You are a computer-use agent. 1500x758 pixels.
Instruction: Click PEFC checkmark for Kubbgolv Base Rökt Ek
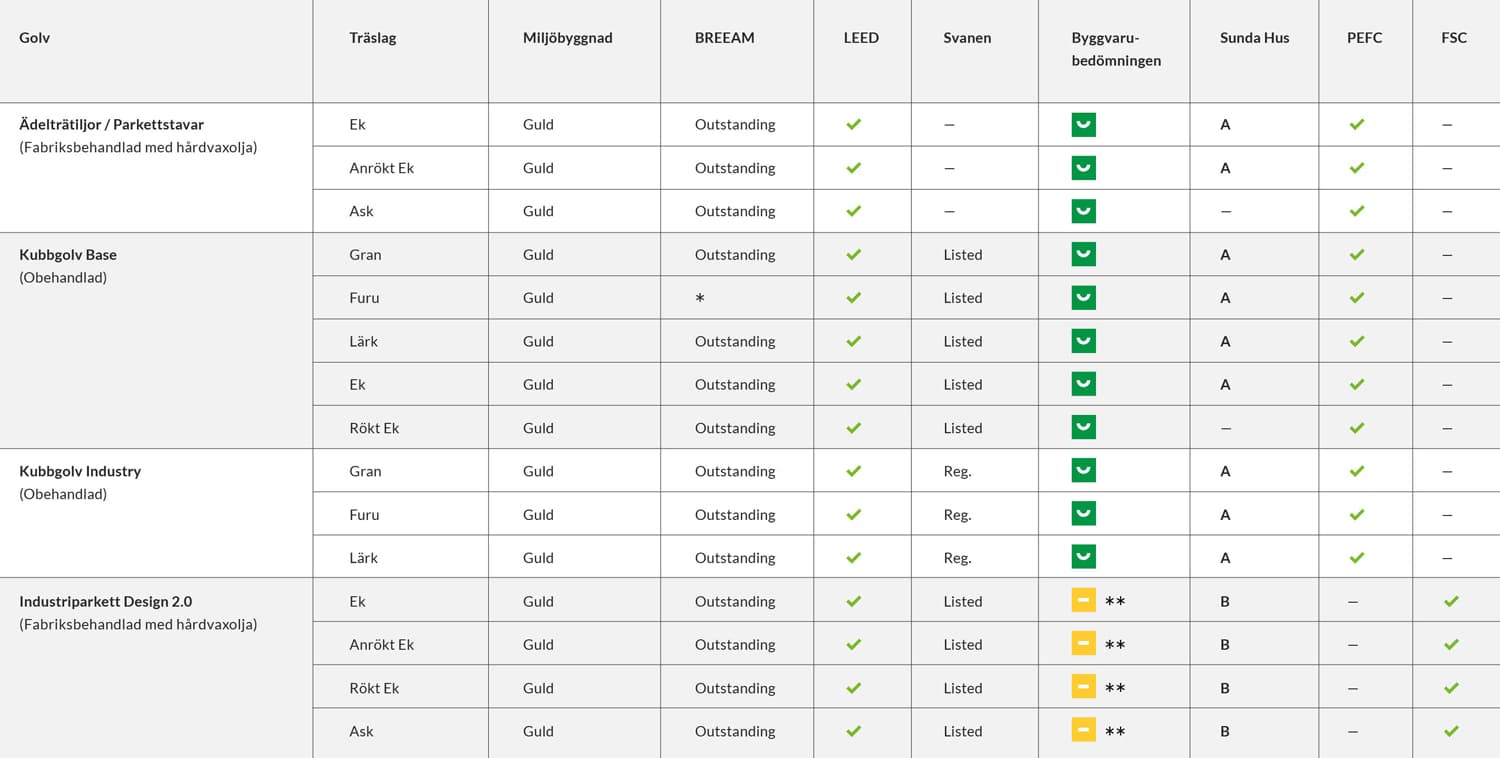click(1356, 427)
